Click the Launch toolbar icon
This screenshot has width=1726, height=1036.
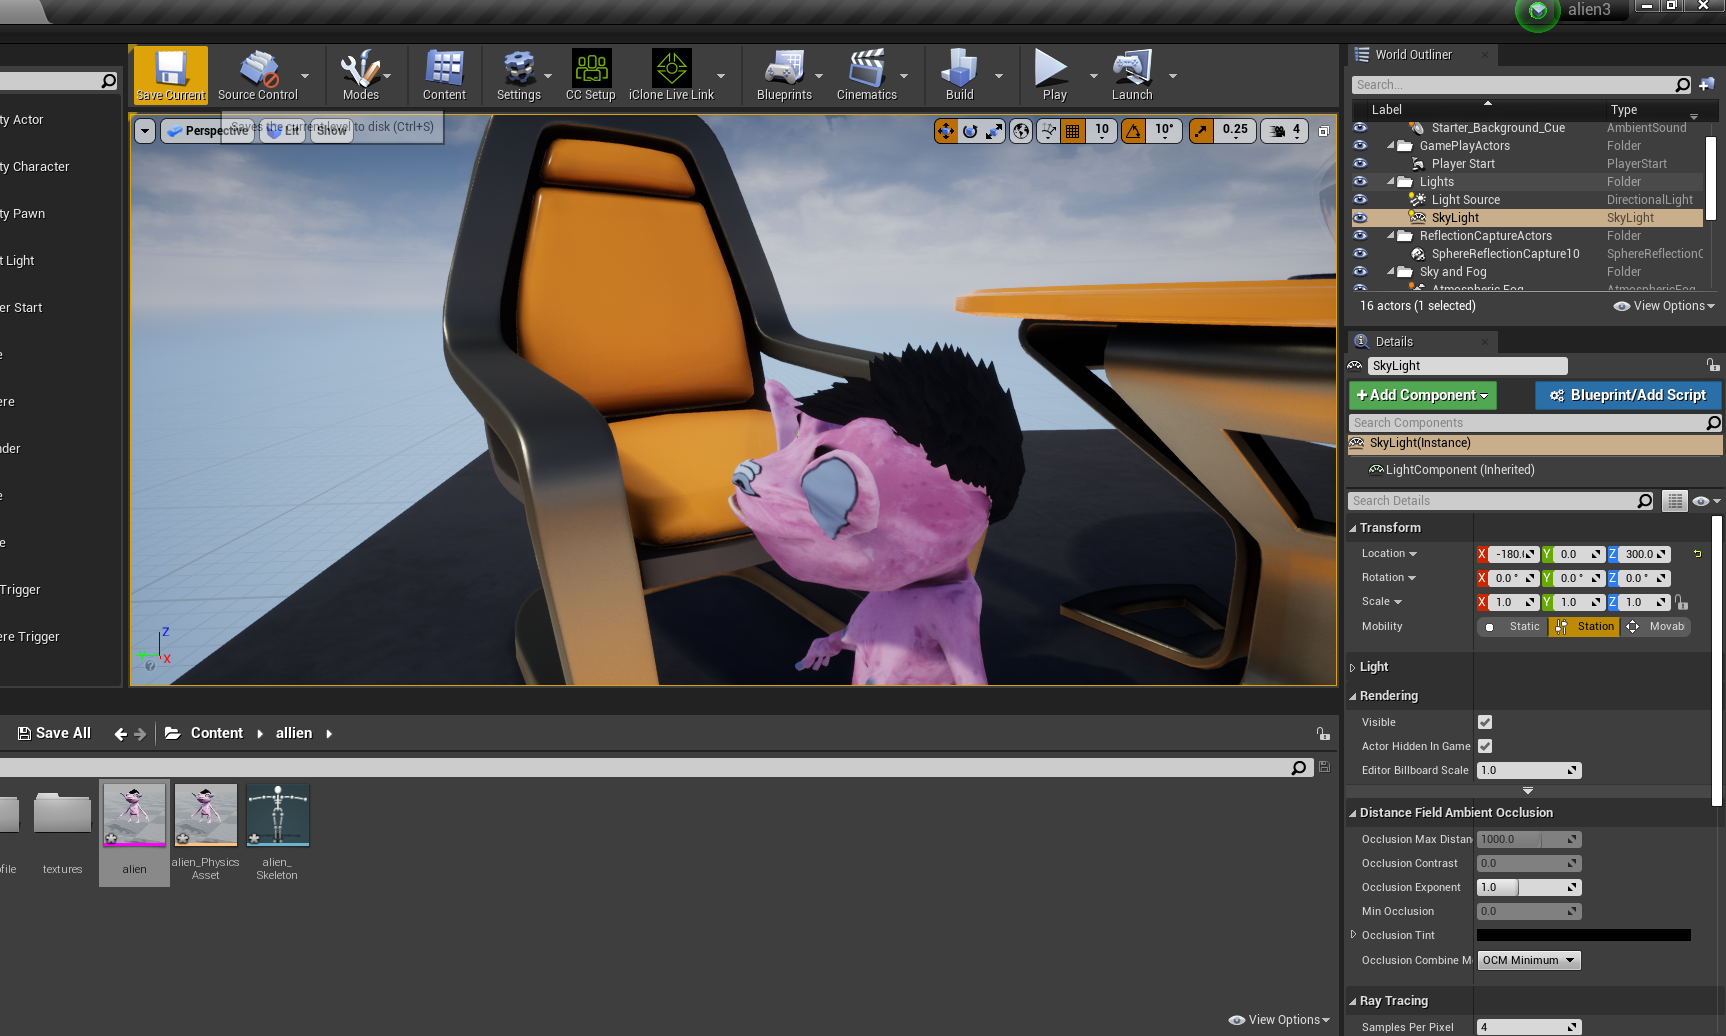[1132, 74]
